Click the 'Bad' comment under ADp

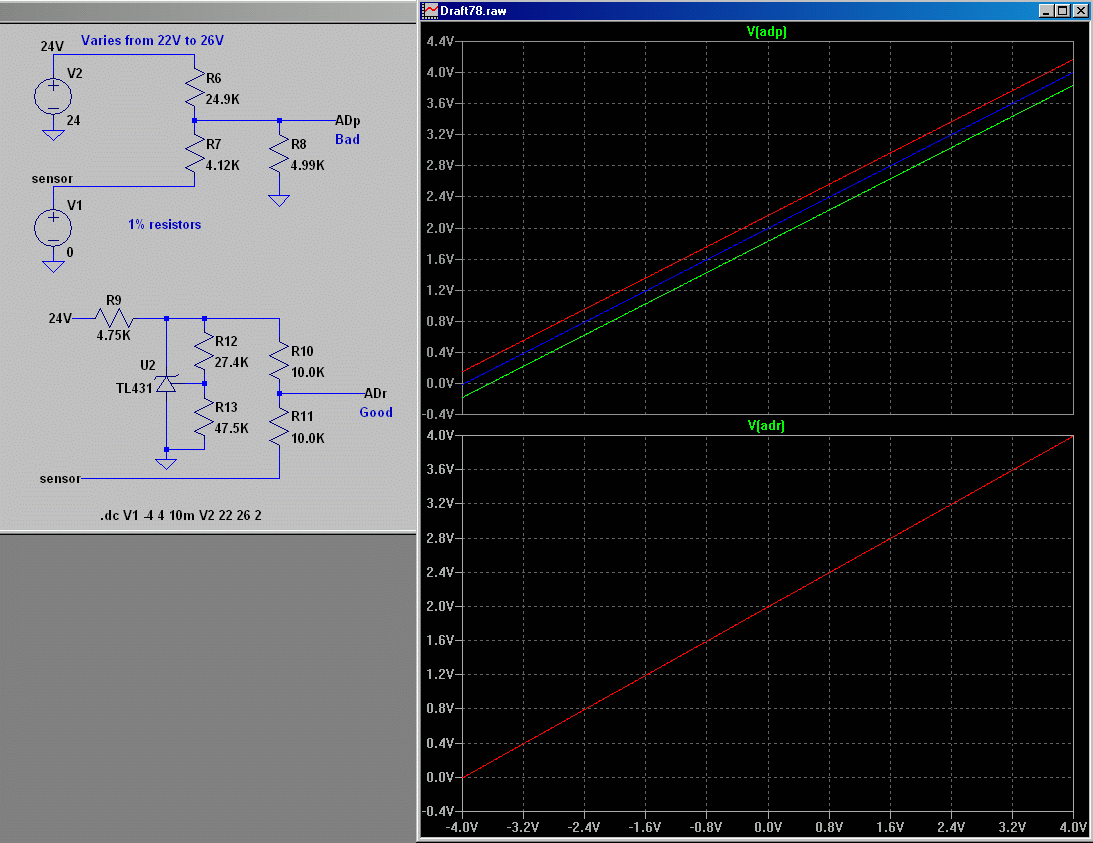(347, 139)
